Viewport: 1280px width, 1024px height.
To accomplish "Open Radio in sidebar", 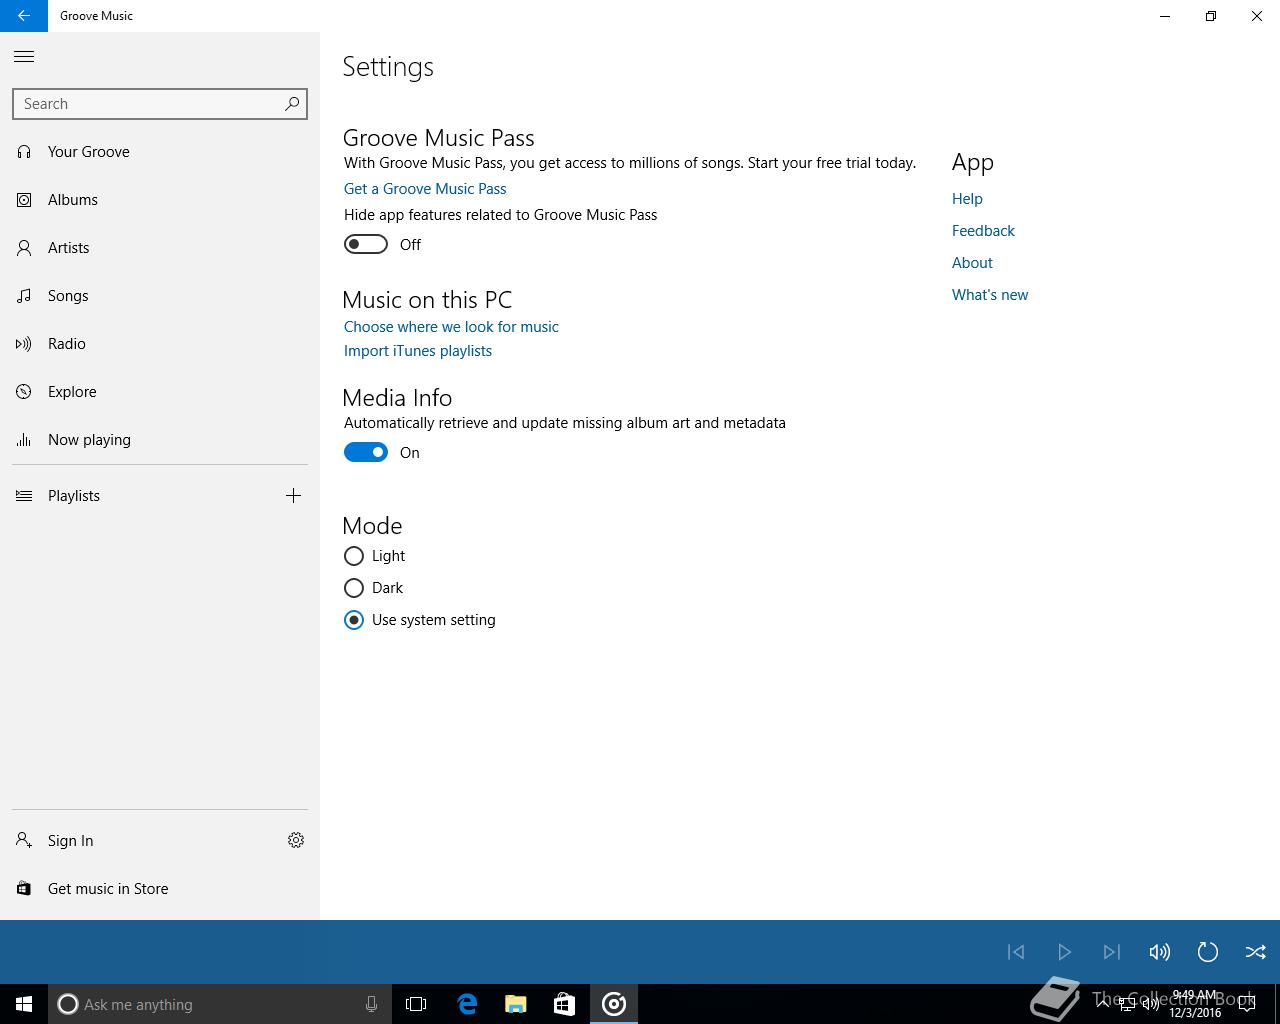I will pyautogui.click(x=160, y=344).
